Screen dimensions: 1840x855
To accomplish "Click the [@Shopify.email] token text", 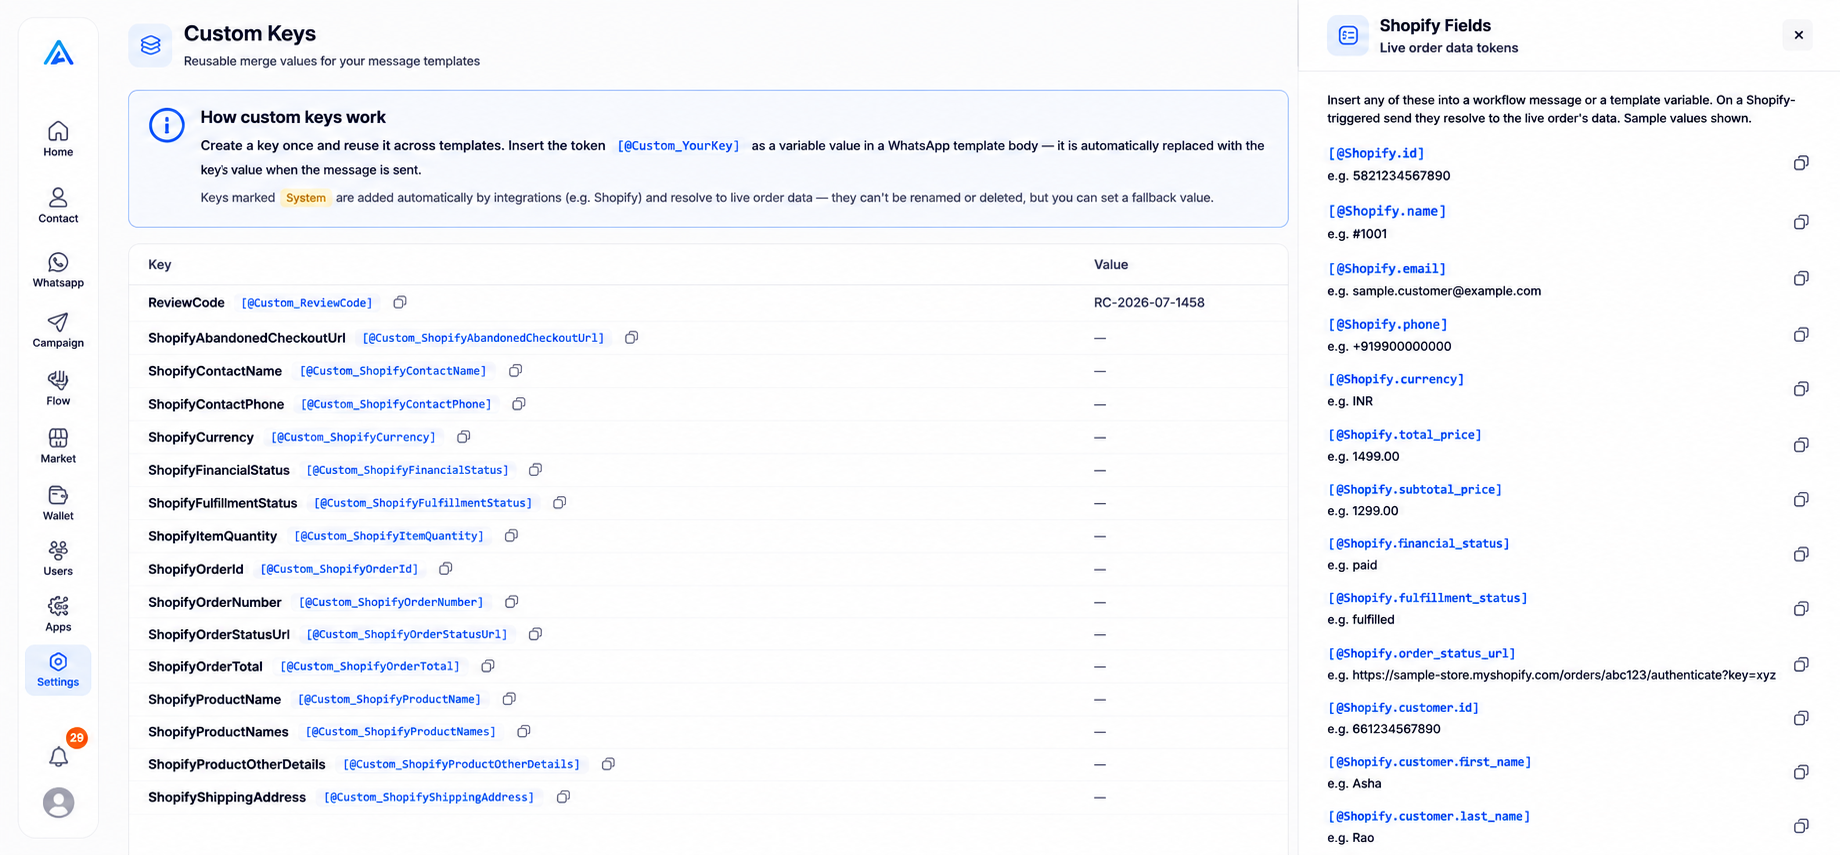I will (x=1387, y=269).
